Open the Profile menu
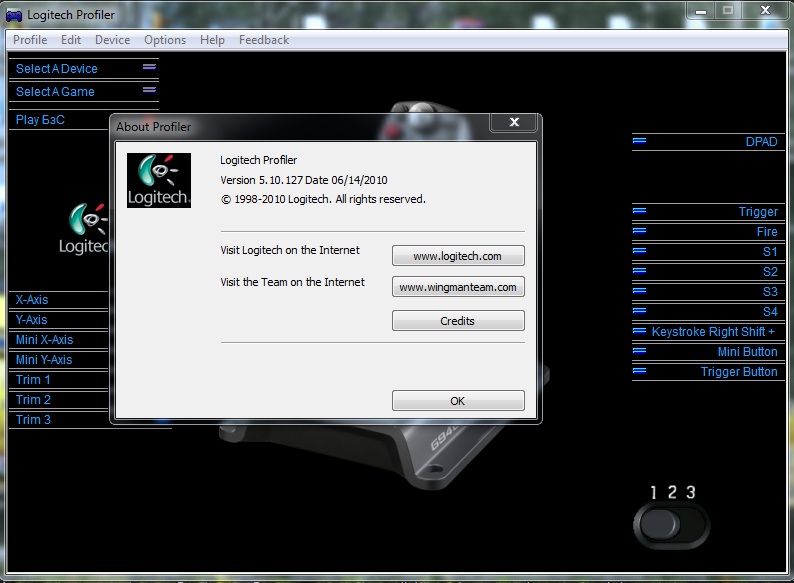Image resolution: width=794 pixels, height=583 pixels. click(x=30, y=40)
